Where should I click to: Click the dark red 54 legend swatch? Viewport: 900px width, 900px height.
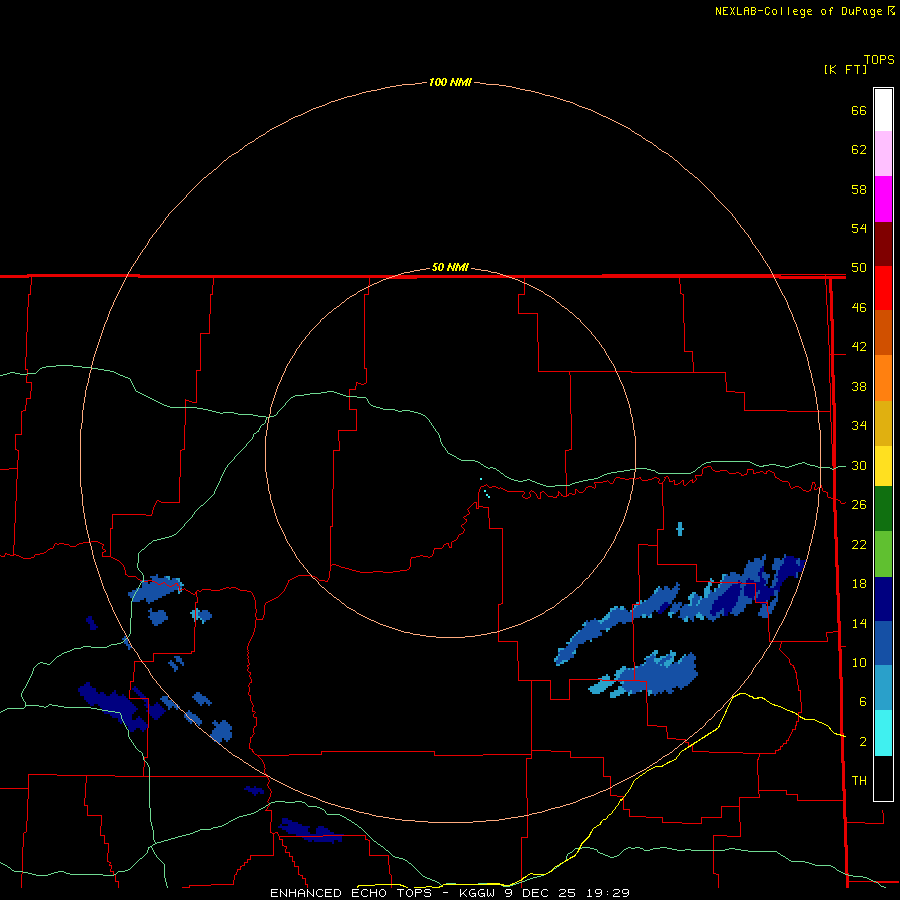[883, 245]
